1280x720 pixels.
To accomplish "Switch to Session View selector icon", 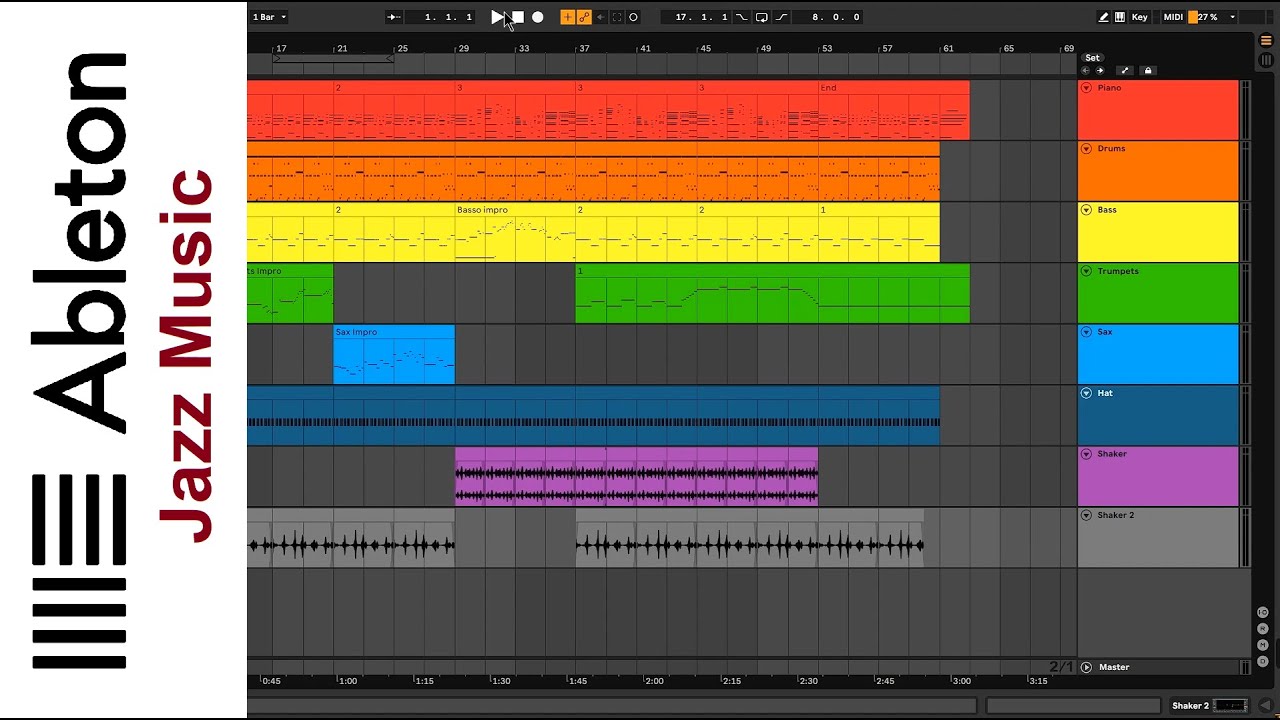I will point(1265,60).
